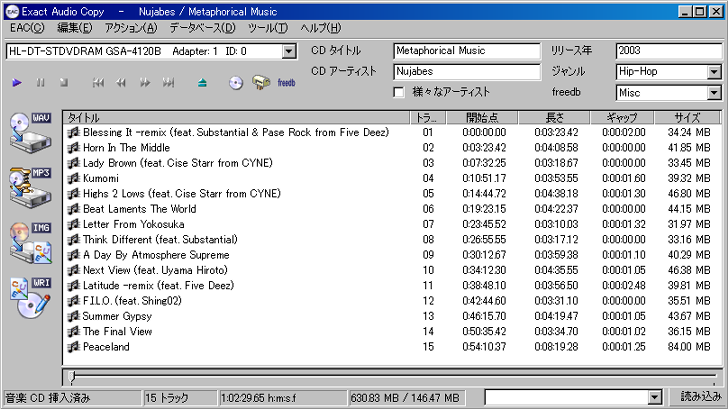Click the 15 トラック status bar entry
The height and width of the screenshot is (409, 728).
tap(180, 398)
